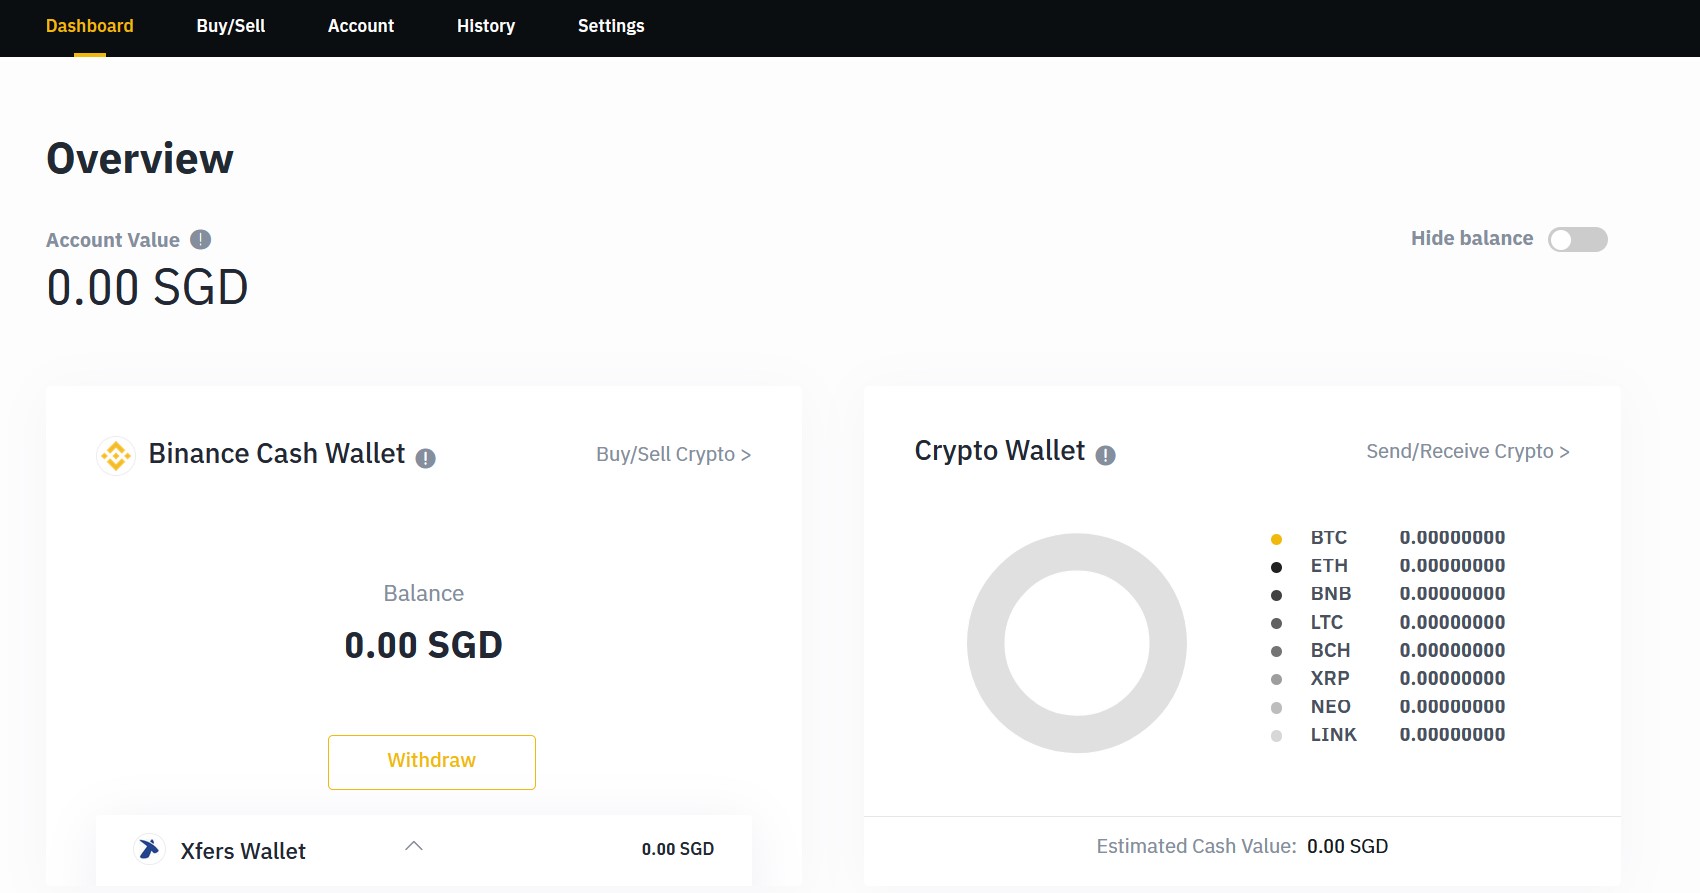This screenshot has height=893, width=1700.
Task: Select the Dashboard tab
Action: pyautogui.click(x=90, y=26)
